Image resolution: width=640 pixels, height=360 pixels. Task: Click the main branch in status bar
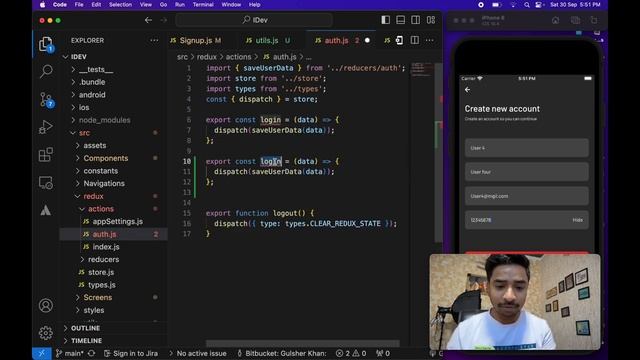(69, 353)
